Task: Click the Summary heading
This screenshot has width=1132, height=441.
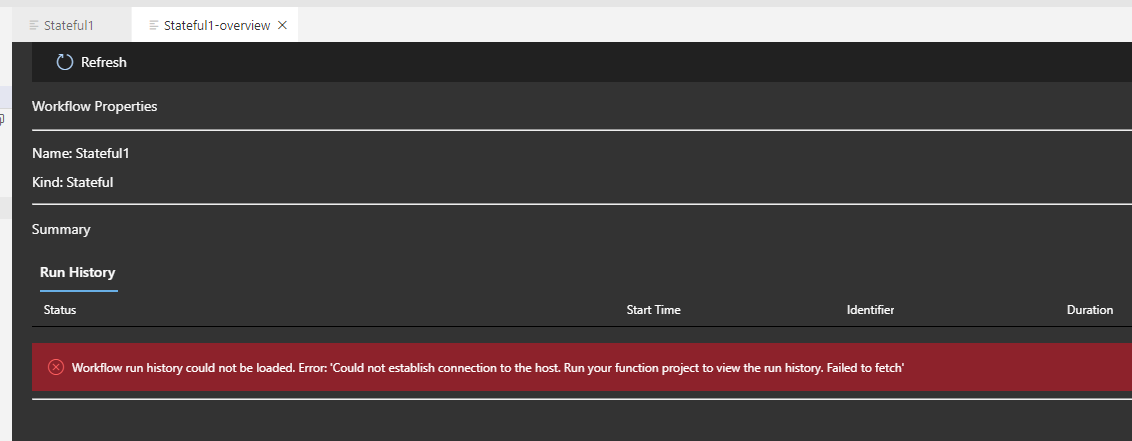Action: [x=61, y=230]
